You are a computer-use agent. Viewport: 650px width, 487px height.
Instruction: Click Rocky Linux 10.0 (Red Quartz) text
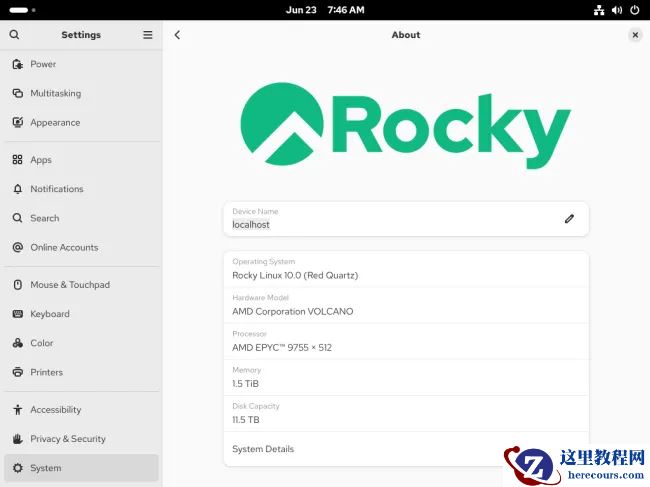coord(295,275)
